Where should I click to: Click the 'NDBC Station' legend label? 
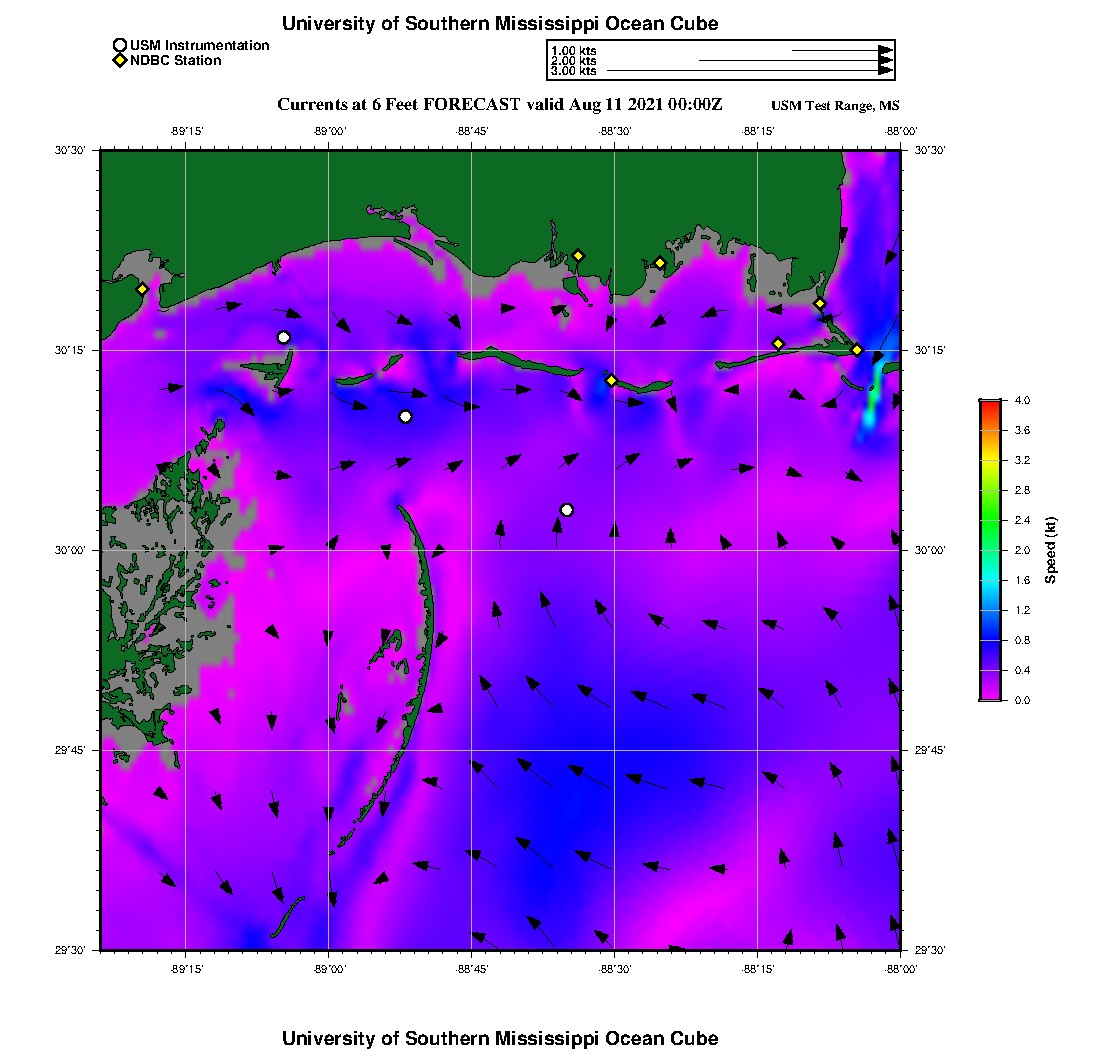(176, 61)
